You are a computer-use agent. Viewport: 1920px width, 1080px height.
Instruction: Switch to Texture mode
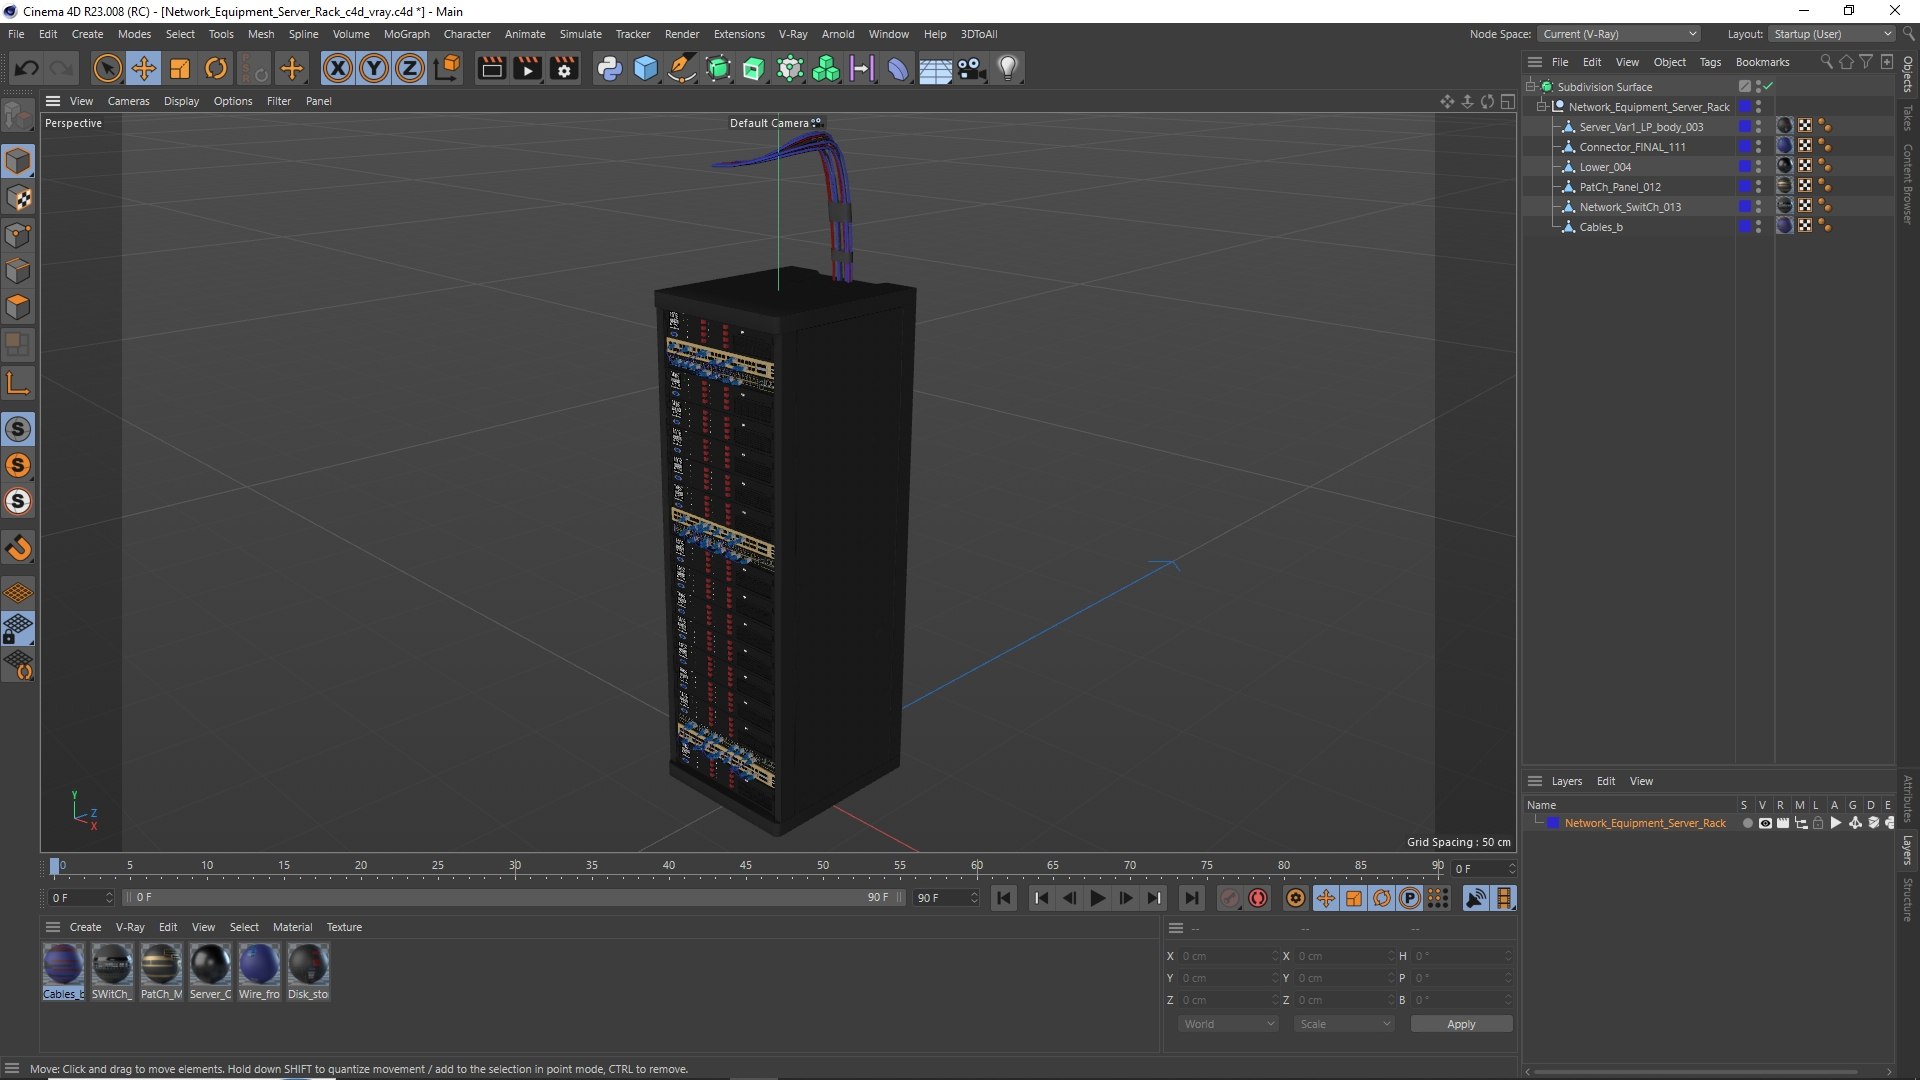point(18,198)
